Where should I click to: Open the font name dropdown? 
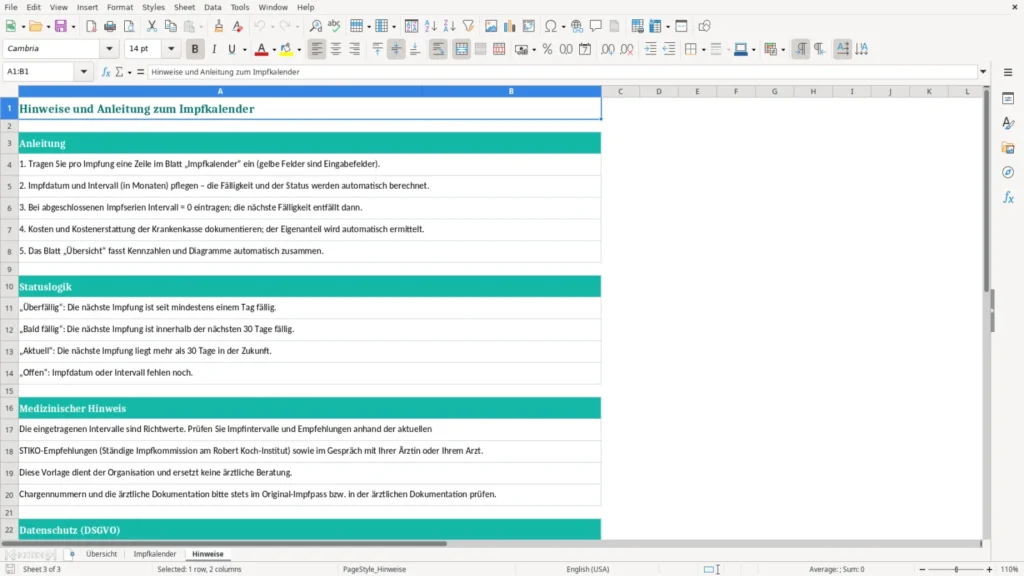pyautogui.click(x=109, y=48)
